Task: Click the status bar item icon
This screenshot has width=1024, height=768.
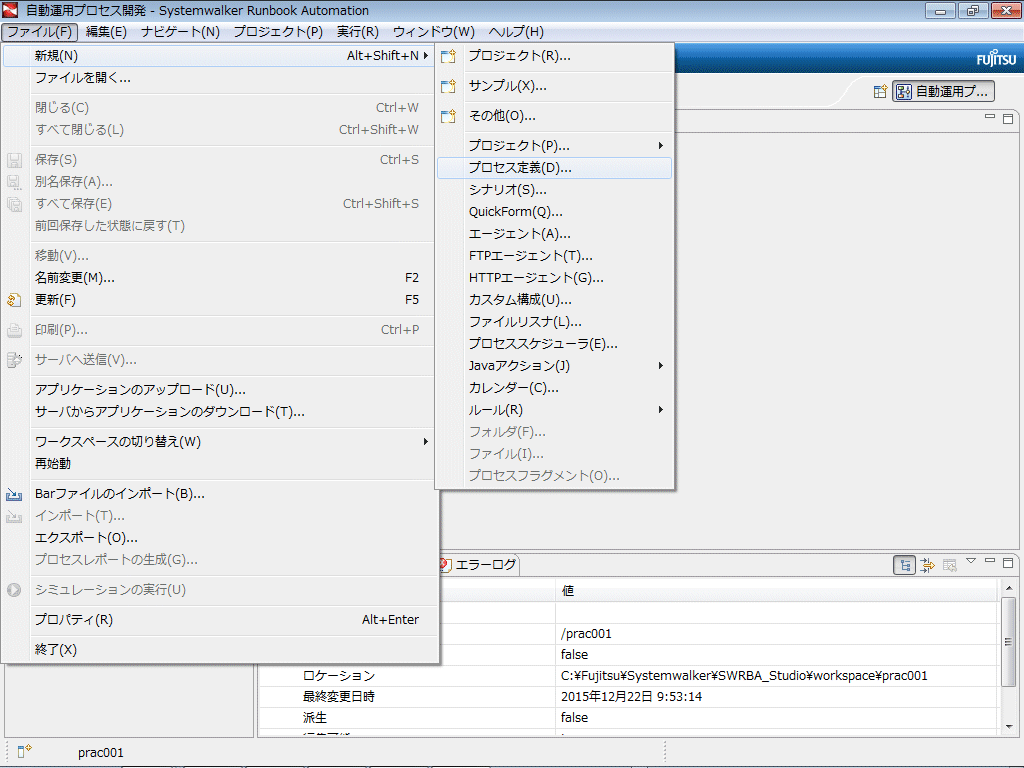Action: (x=24, y=752)
